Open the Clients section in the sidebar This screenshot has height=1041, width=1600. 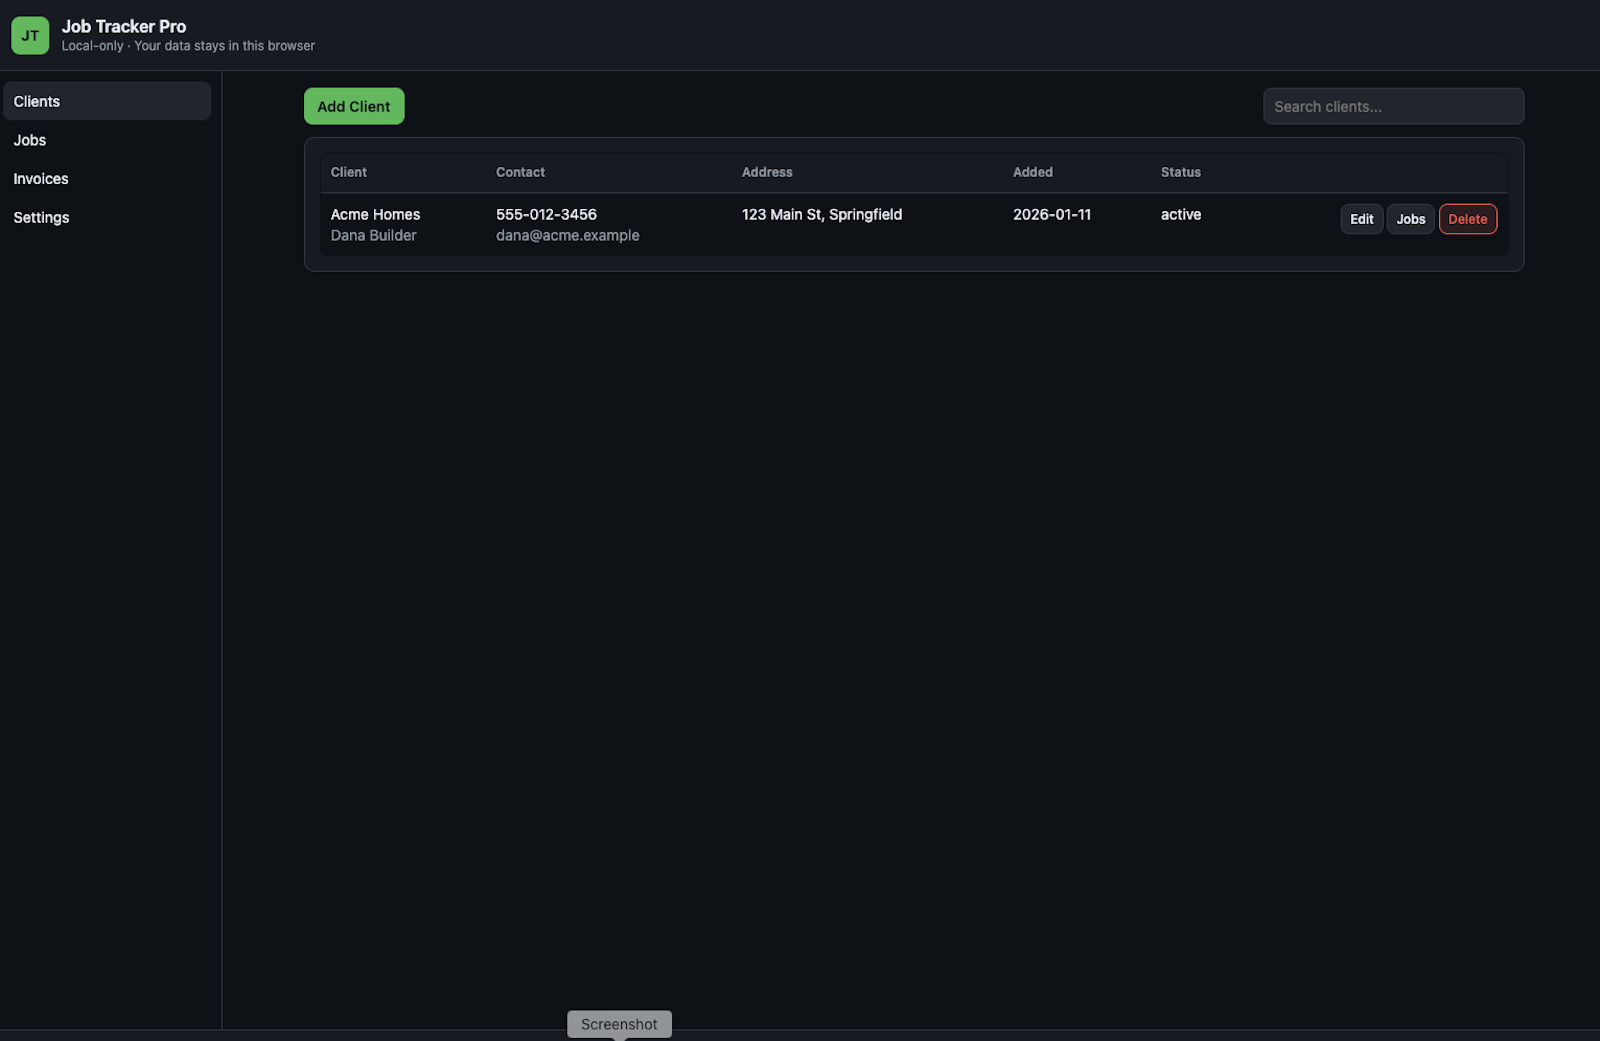(36, 101)
